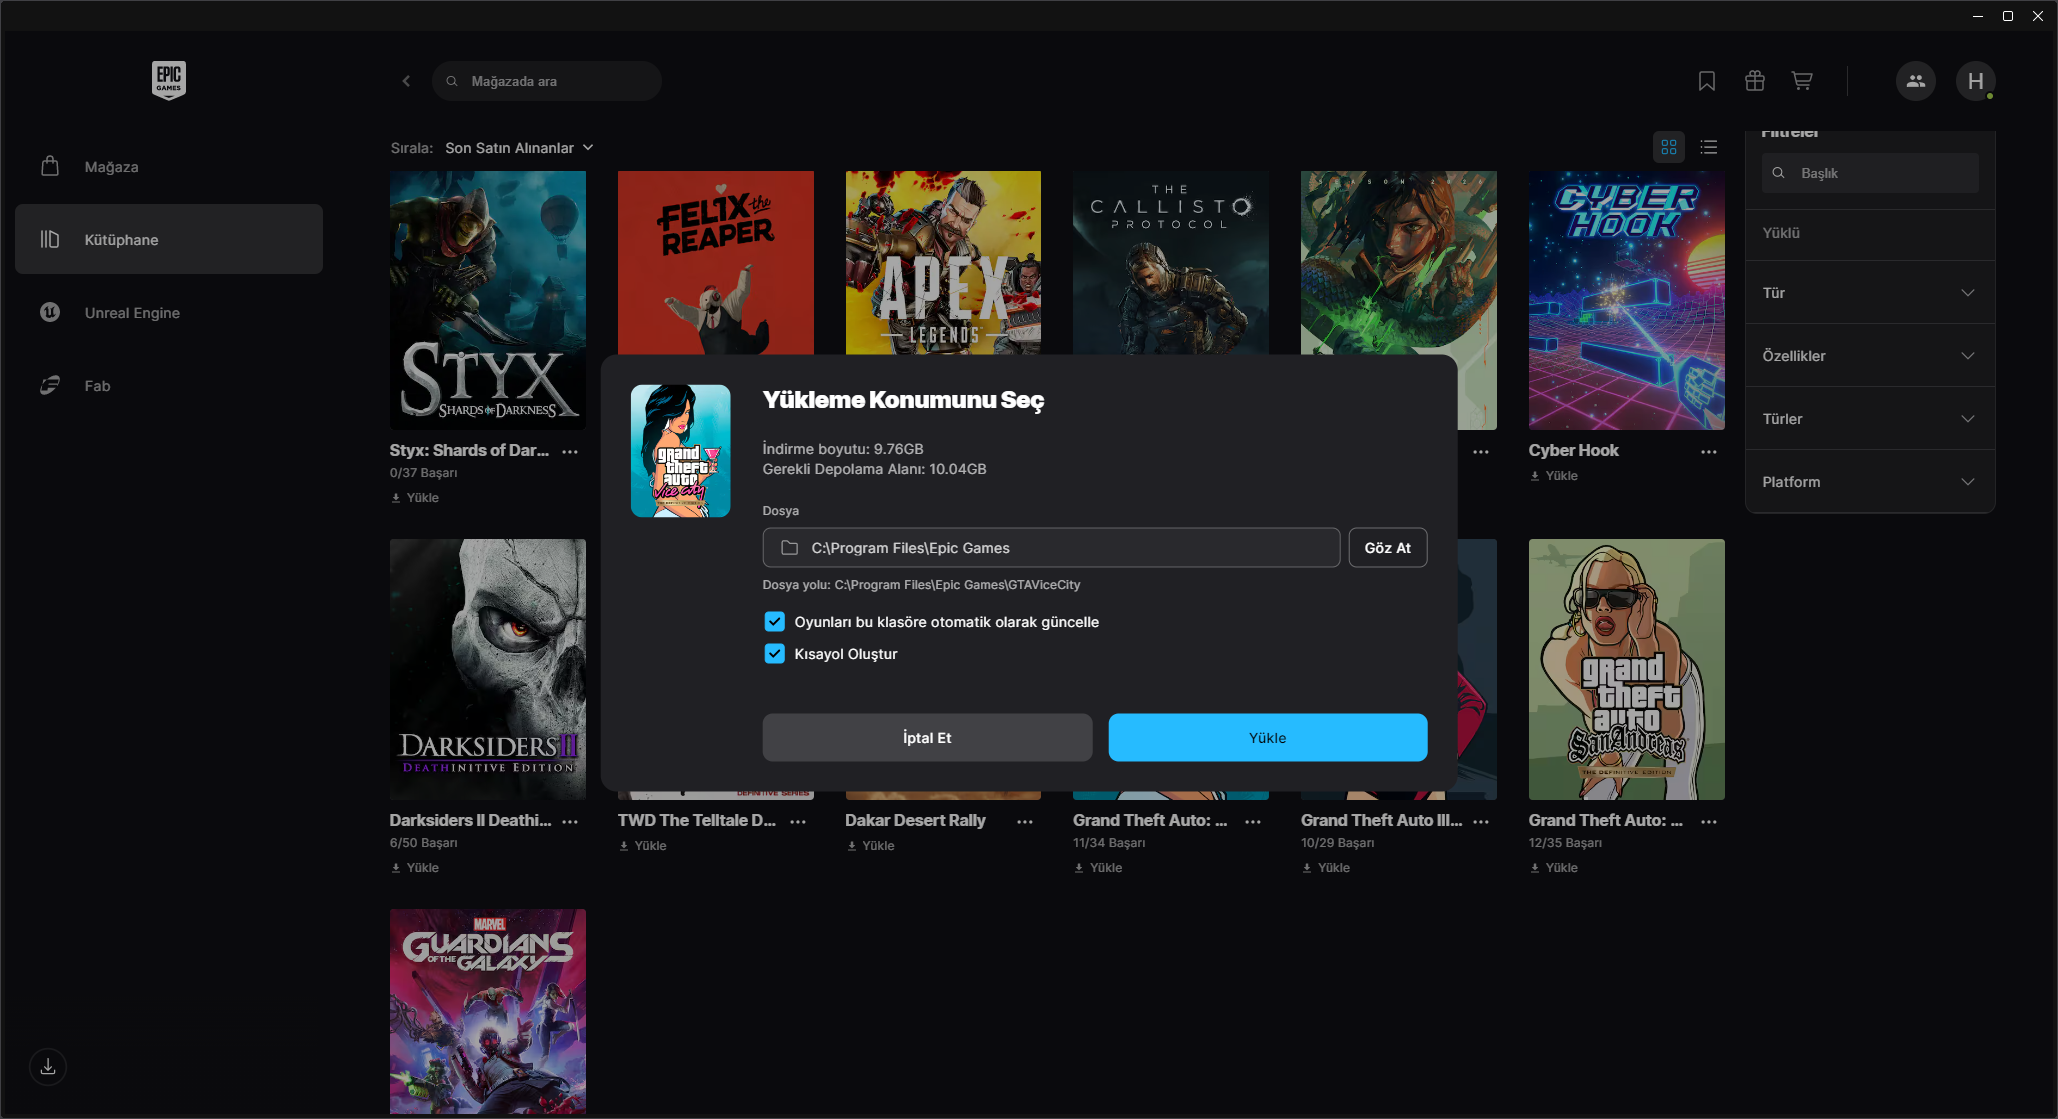
Task: Open the Son Satın Alınanlar sort dropdown
Action: click(x=519, y=148)
